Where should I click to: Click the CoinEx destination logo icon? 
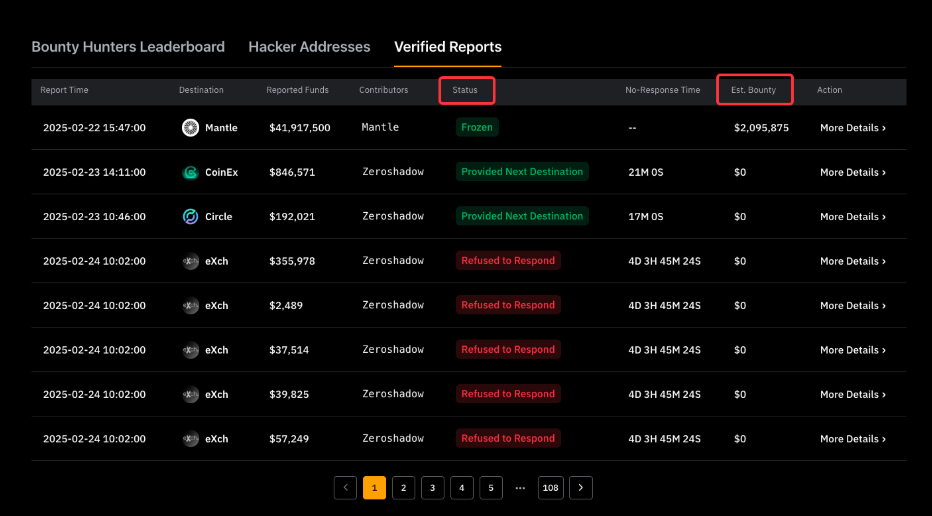(x=190, y=172)
